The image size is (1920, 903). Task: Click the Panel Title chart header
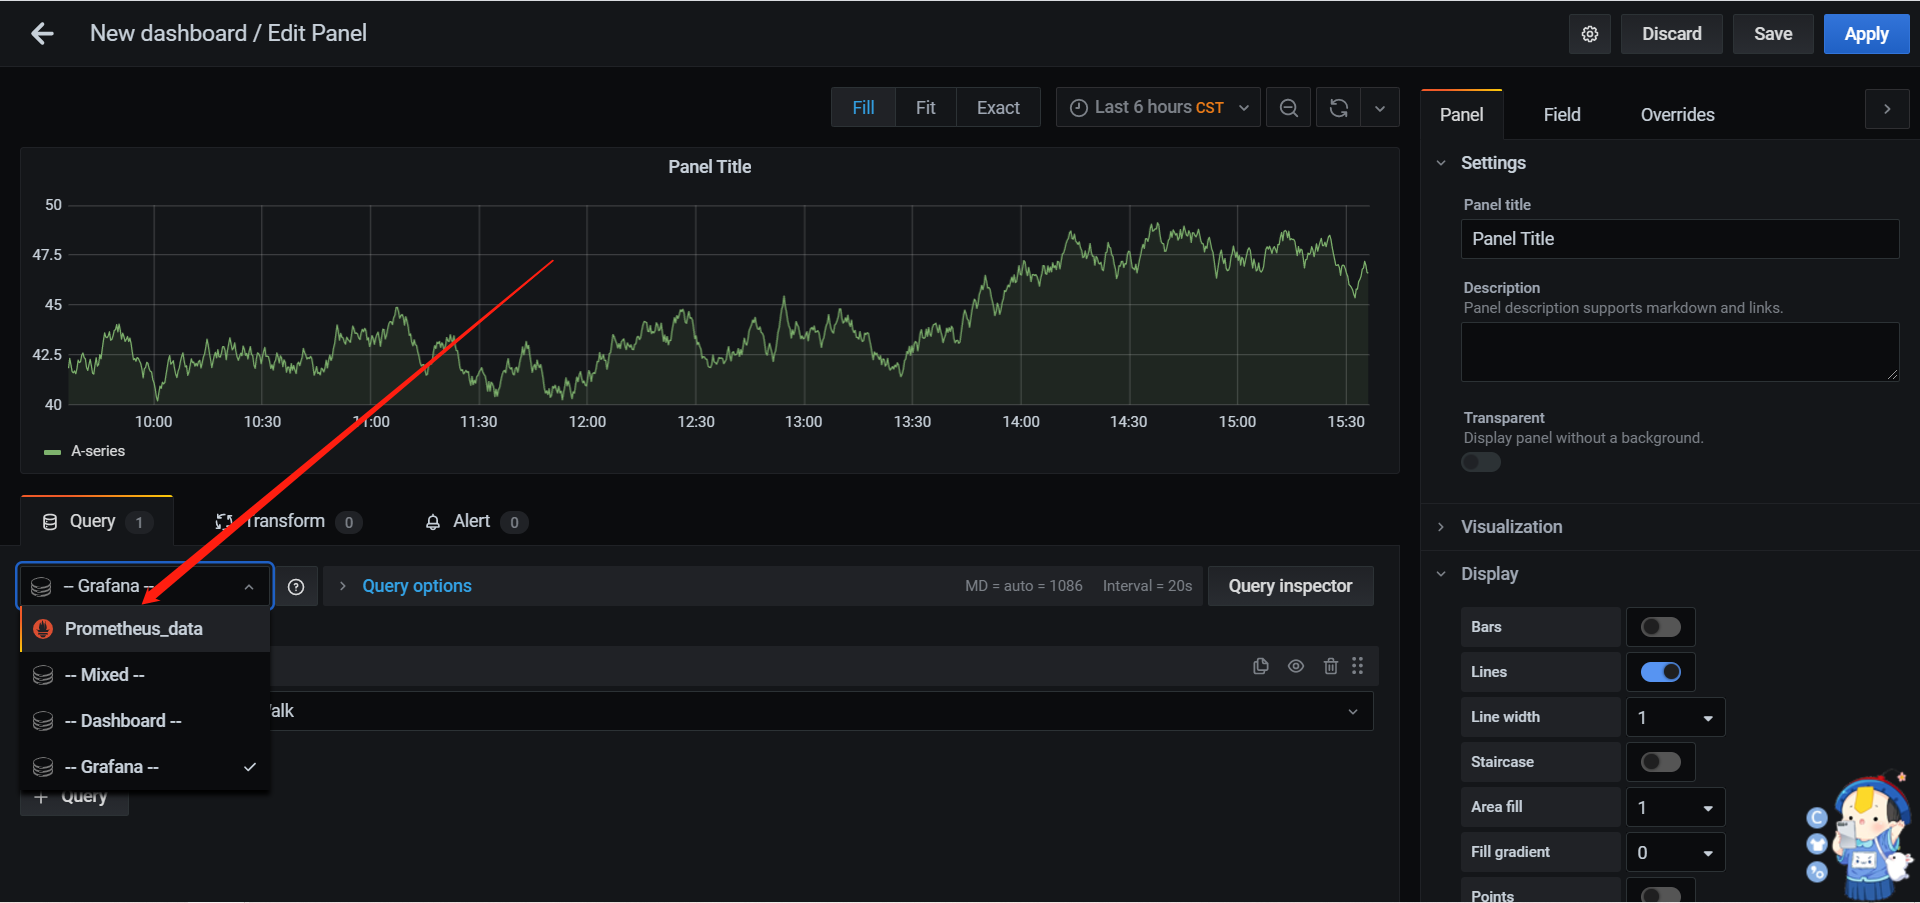tap(709, 167)
